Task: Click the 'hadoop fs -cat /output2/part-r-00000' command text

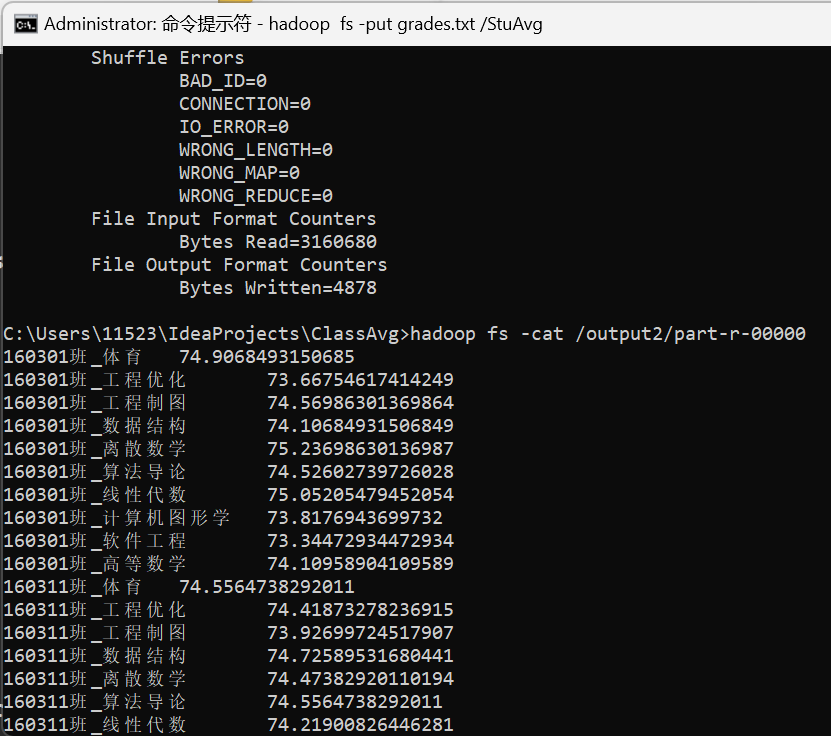Action: [607, 334]
